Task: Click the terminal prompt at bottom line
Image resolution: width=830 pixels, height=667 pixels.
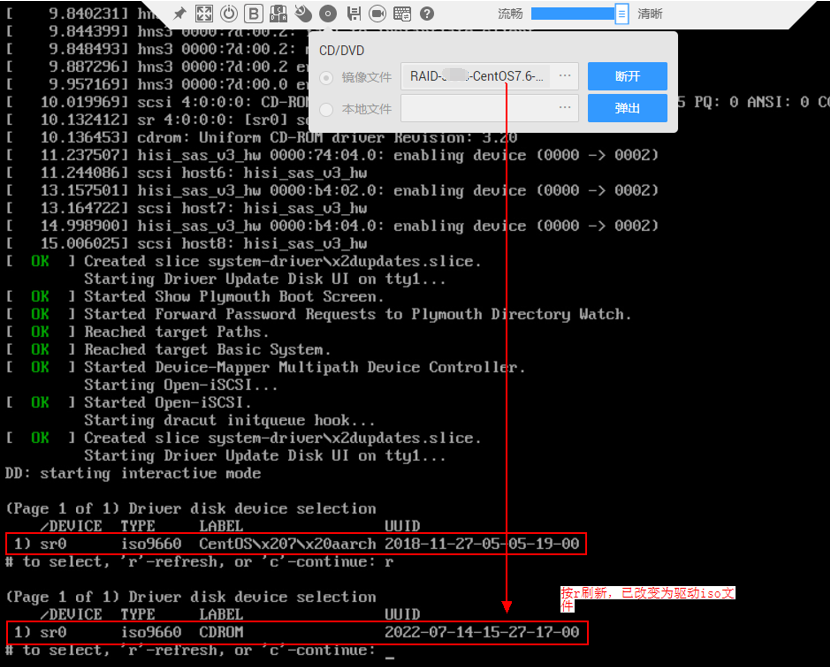Action: click(390, 651)
